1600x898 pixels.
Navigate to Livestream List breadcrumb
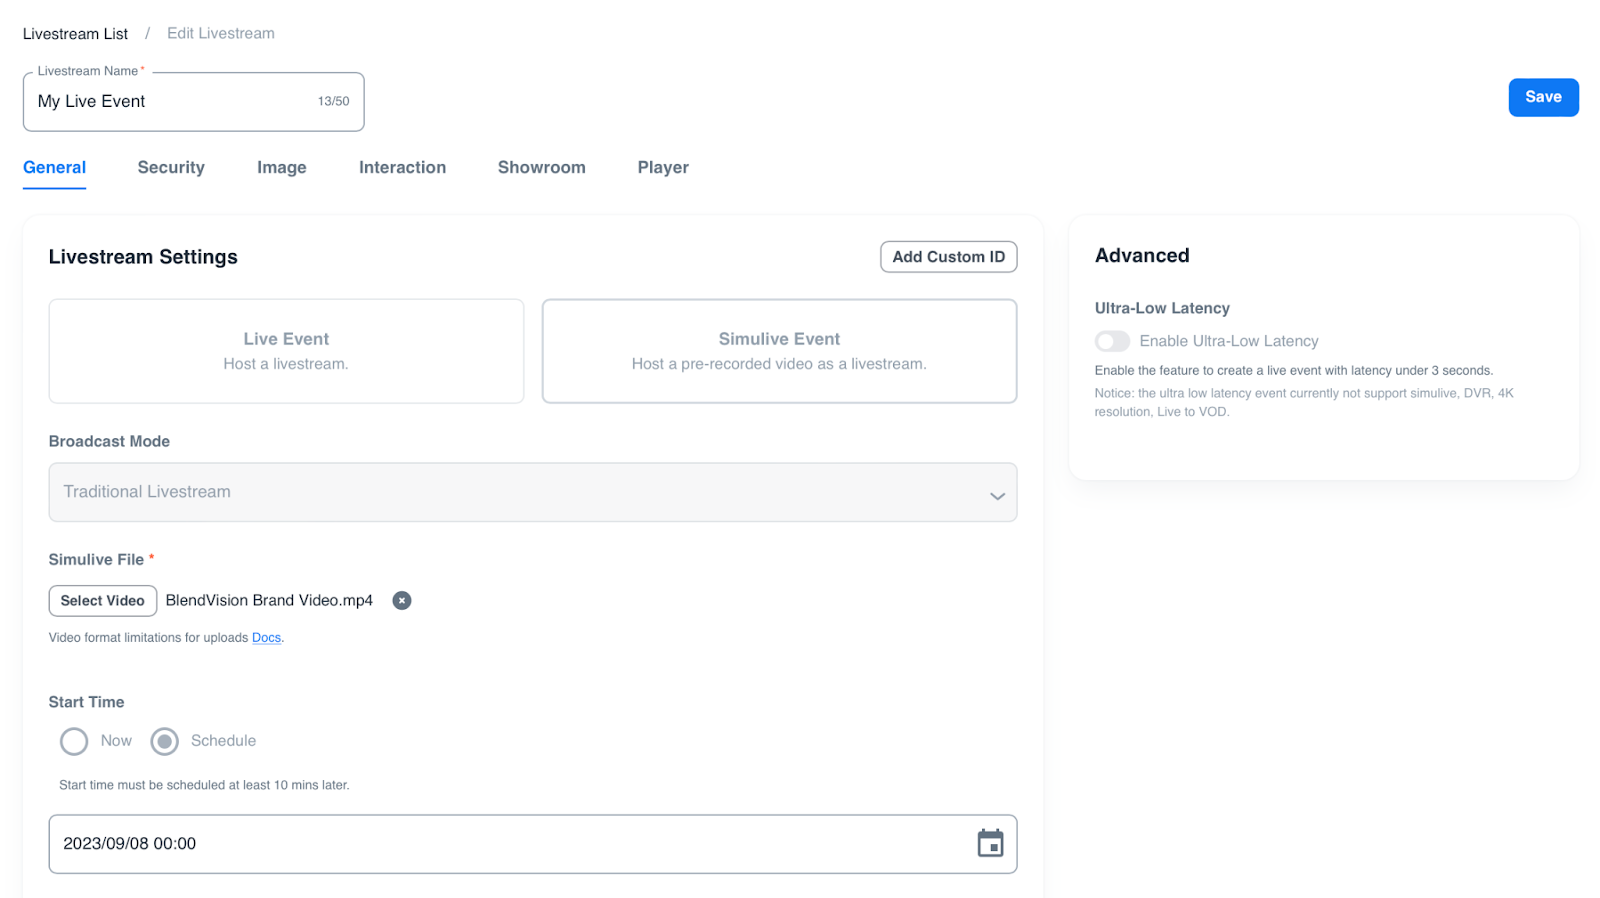pyautogui.click(x=75, y=34)
